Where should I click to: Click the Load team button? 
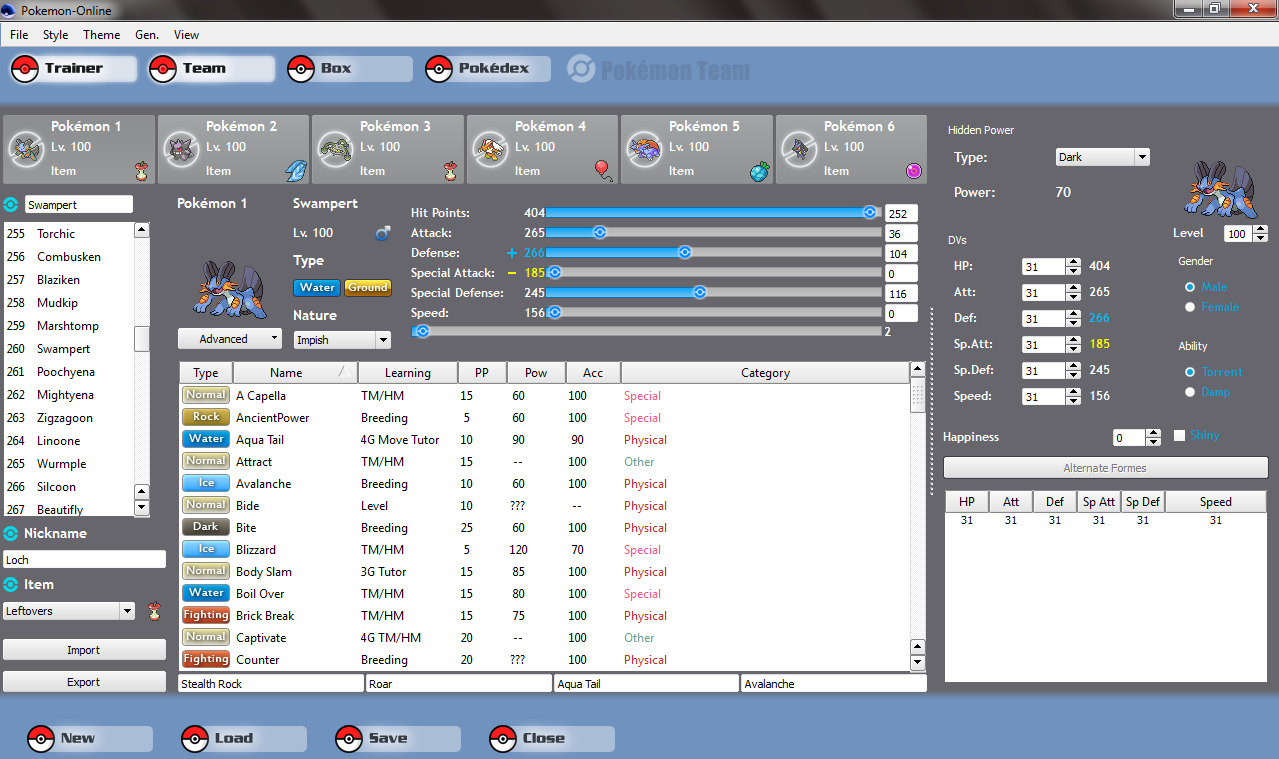pyautogui.click(x=243, y=739)
